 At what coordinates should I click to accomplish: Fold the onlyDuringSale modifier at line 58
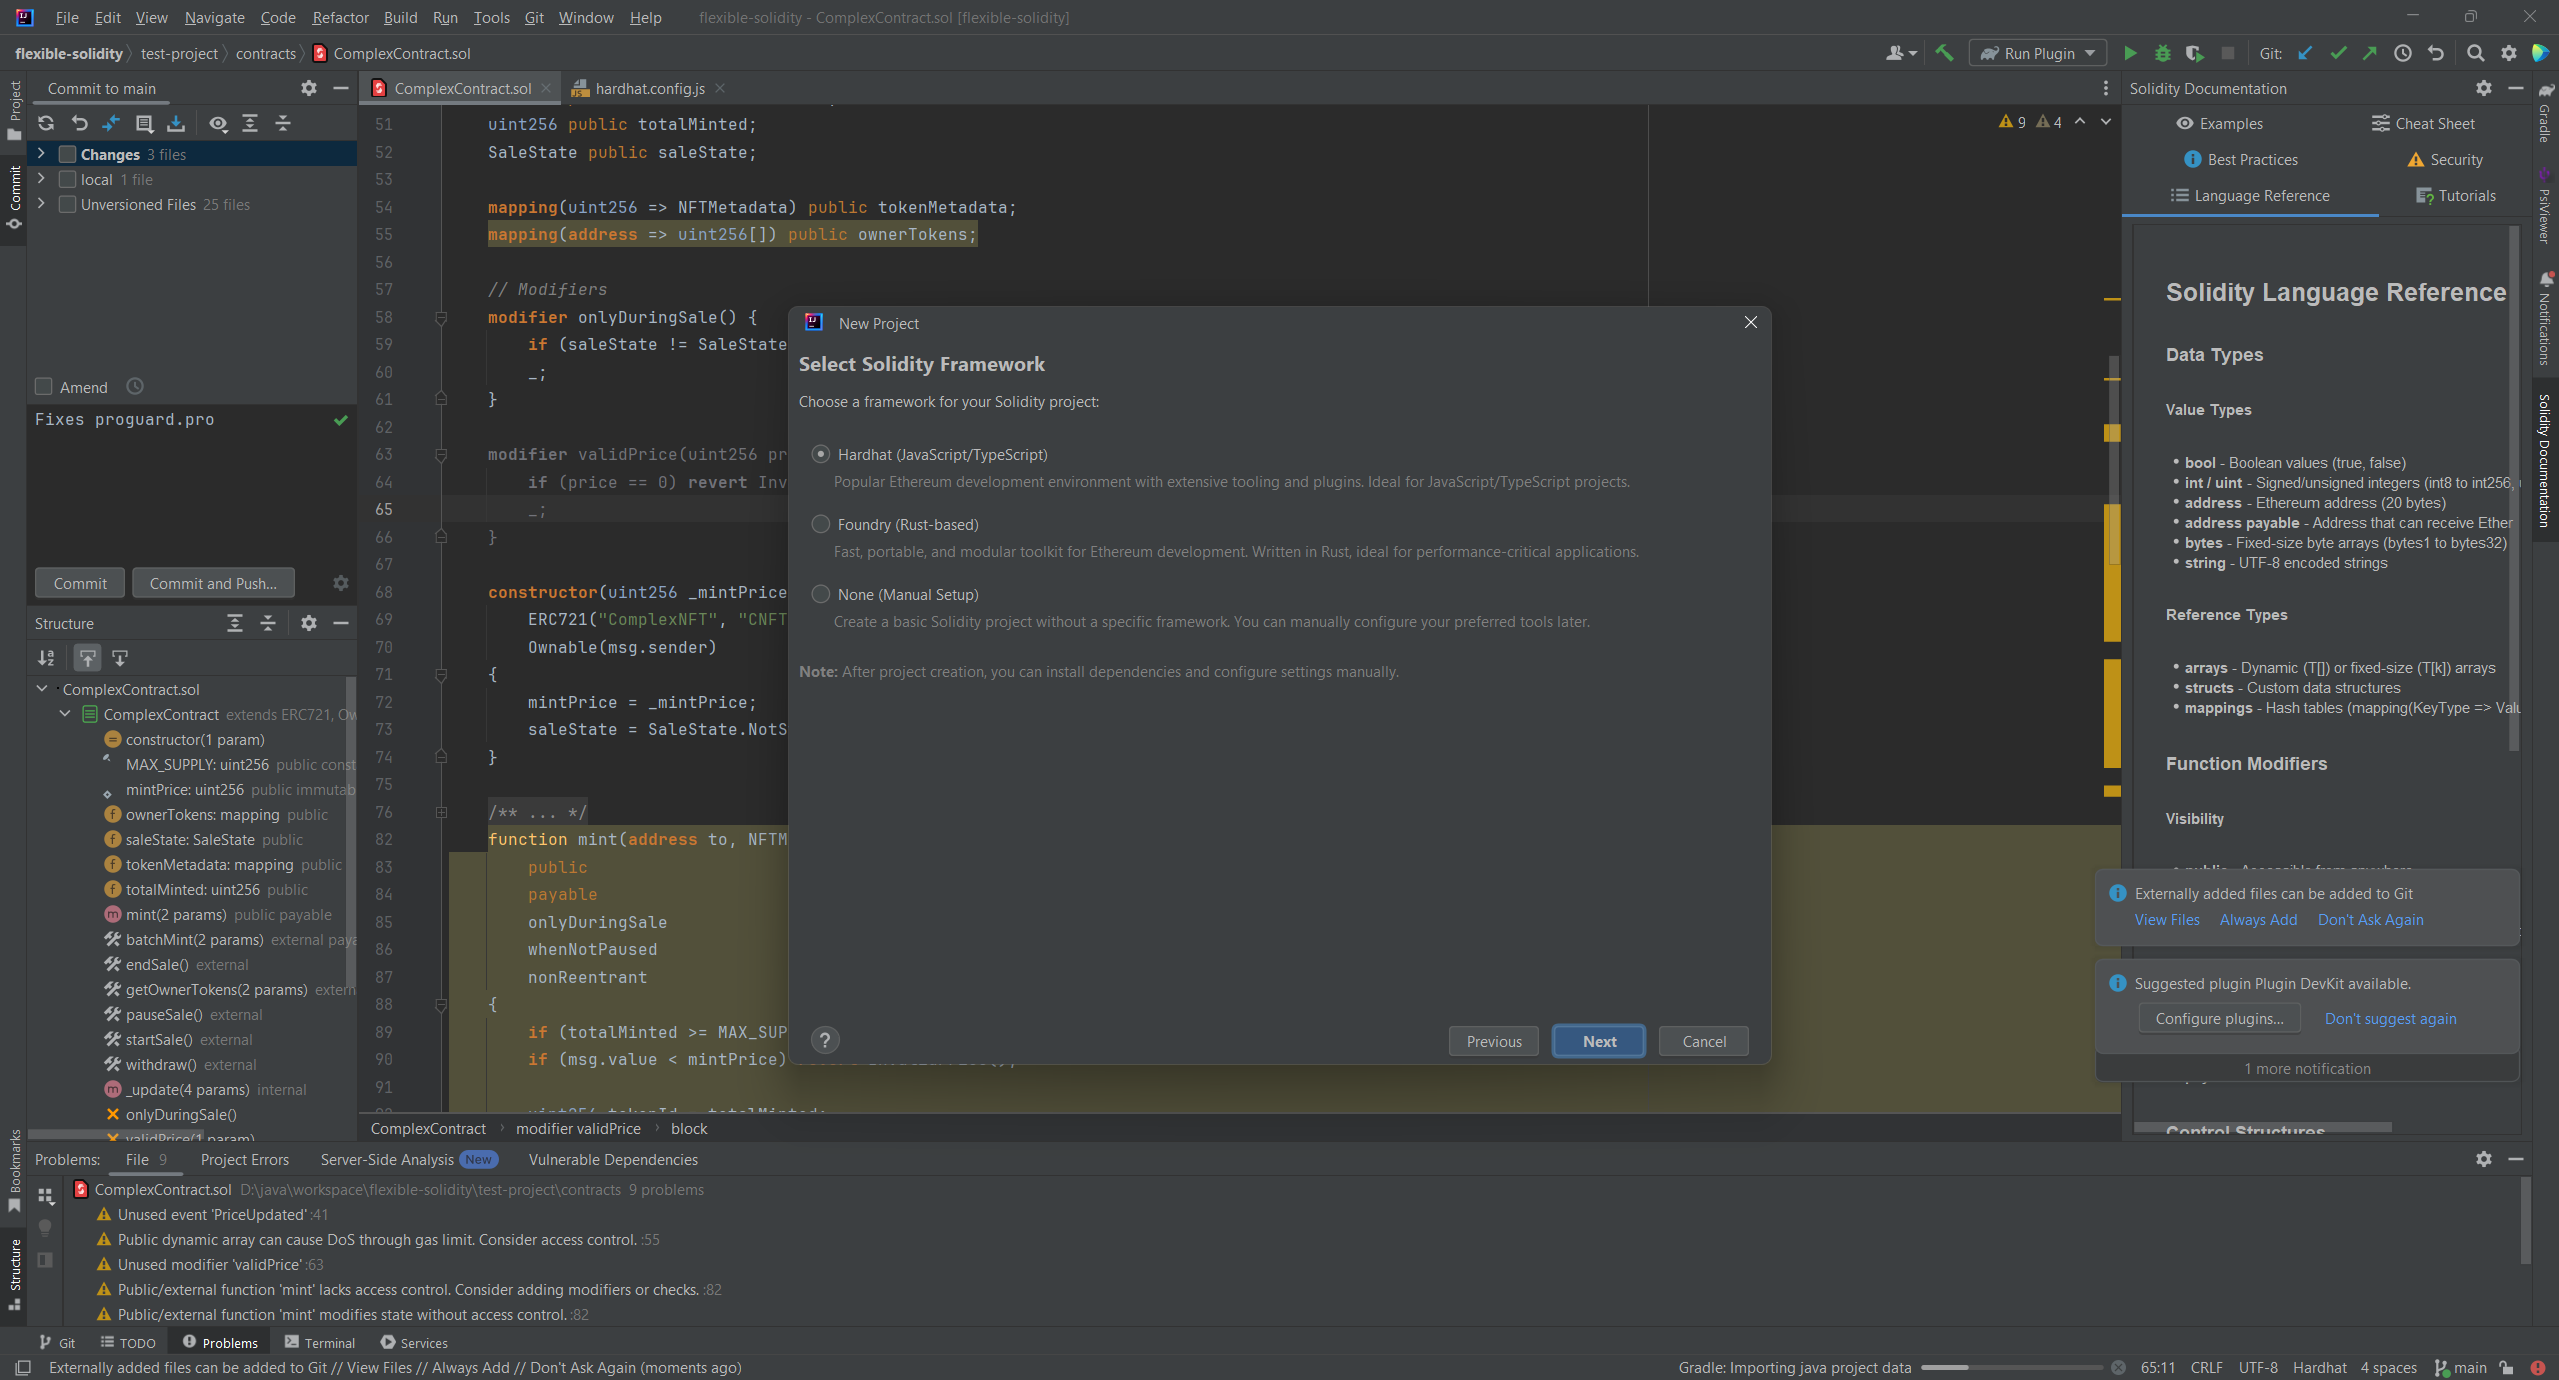coord(441,317)
